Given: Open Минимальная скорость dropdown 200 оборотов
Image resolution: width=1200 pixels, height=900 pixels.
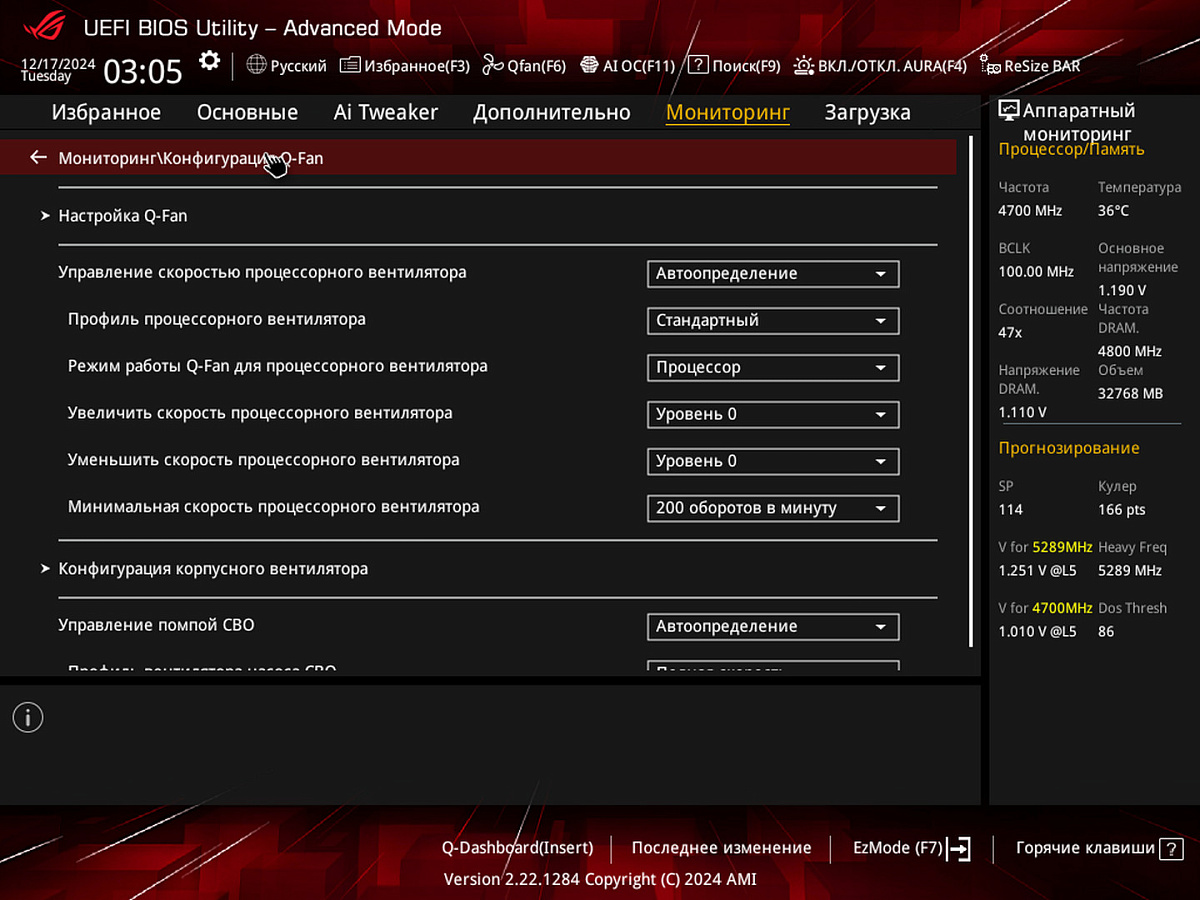Looking at the screenshot, I should pyautogui.click(x=773, y=509).
